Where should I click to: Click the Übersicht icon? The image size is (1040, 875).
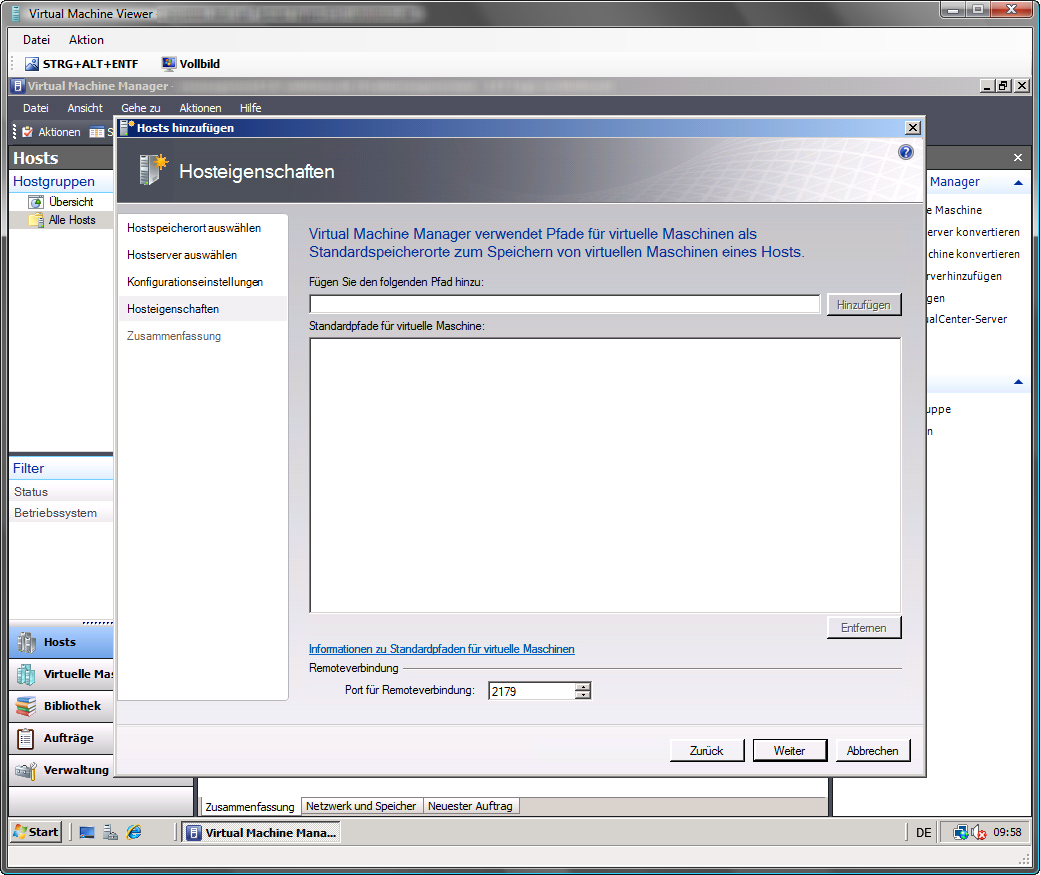tap(36, 202)
